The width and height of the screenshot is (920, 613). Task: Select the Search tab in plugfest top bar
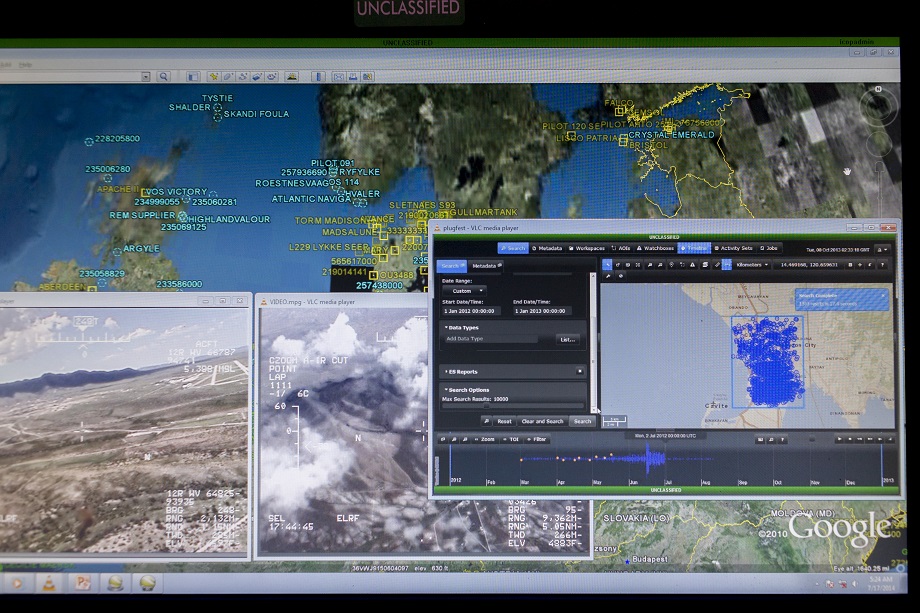[513, 248]
